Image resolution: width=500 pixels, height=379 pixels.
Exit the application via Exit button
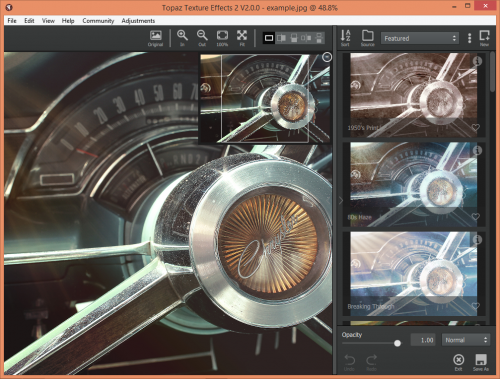459,363
